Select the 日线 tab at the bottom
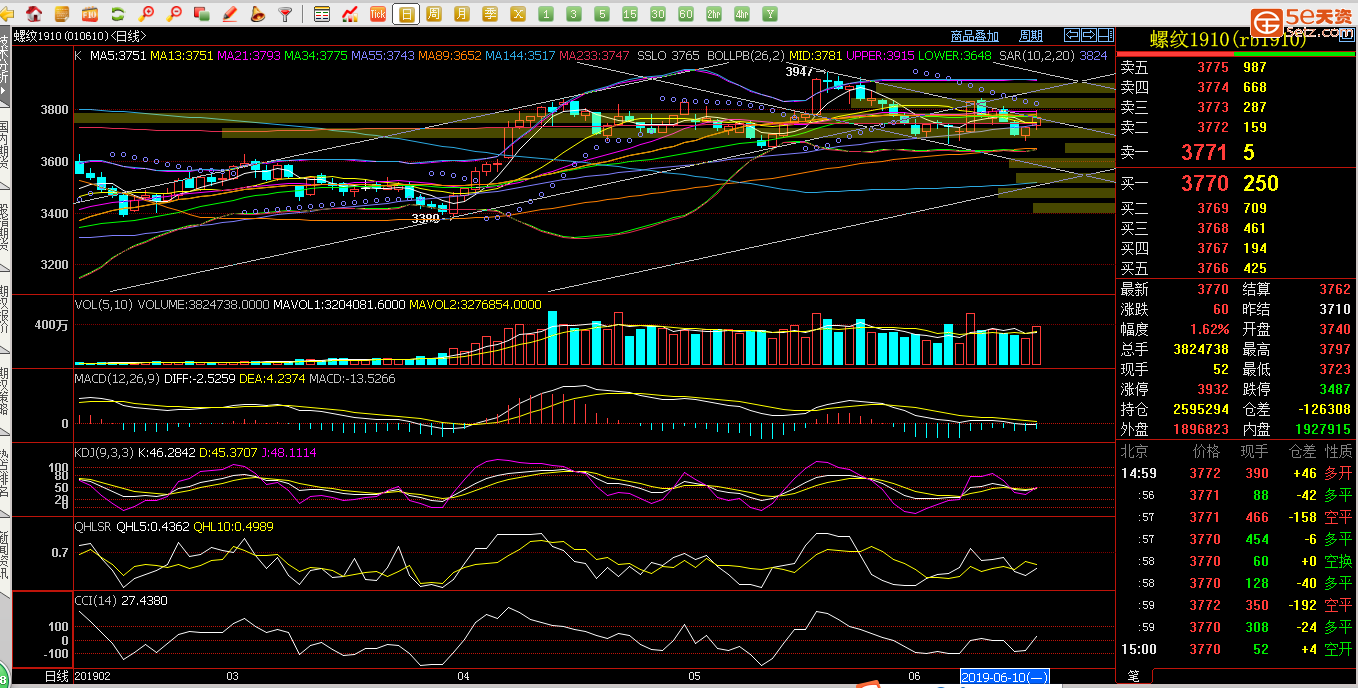 tap(57, 677)
